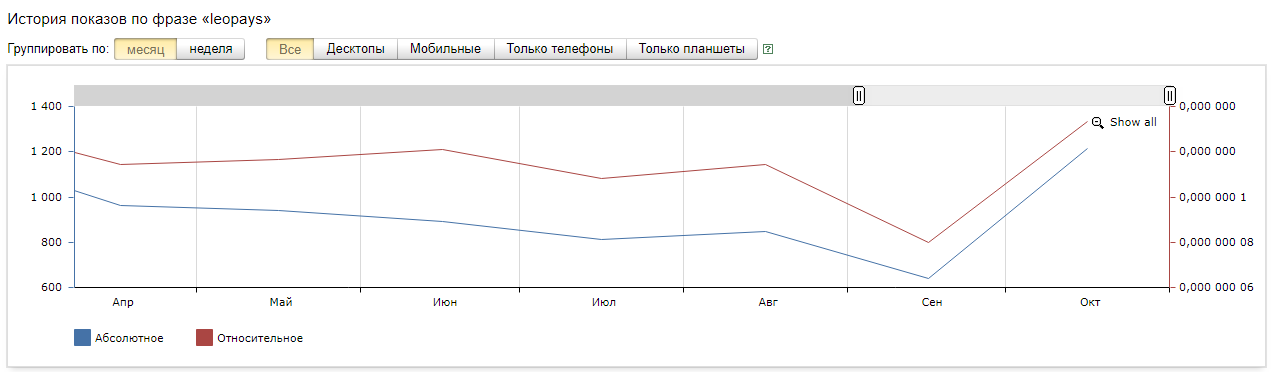
Task: Group data by месяц
Action: tap(145, 49)
